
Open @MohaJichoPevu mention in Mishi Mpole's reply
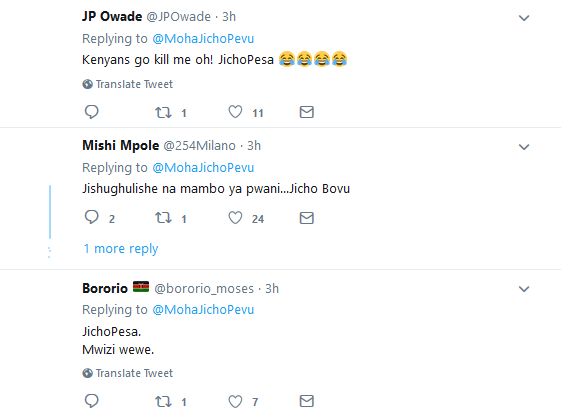[203, 167]
